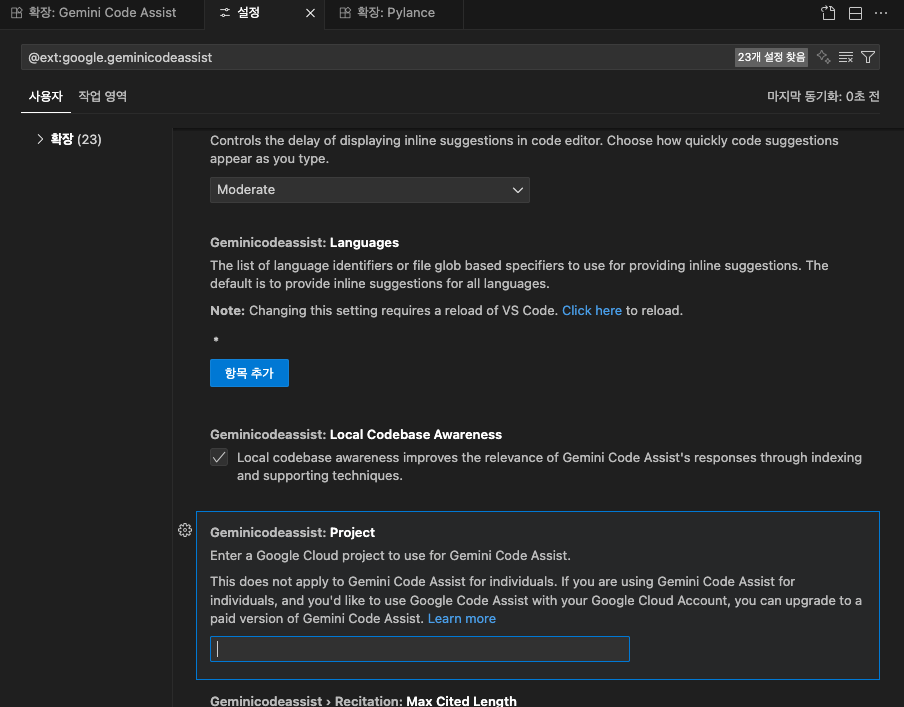Expand the 확장 (23) tree item

pos(67,139)
